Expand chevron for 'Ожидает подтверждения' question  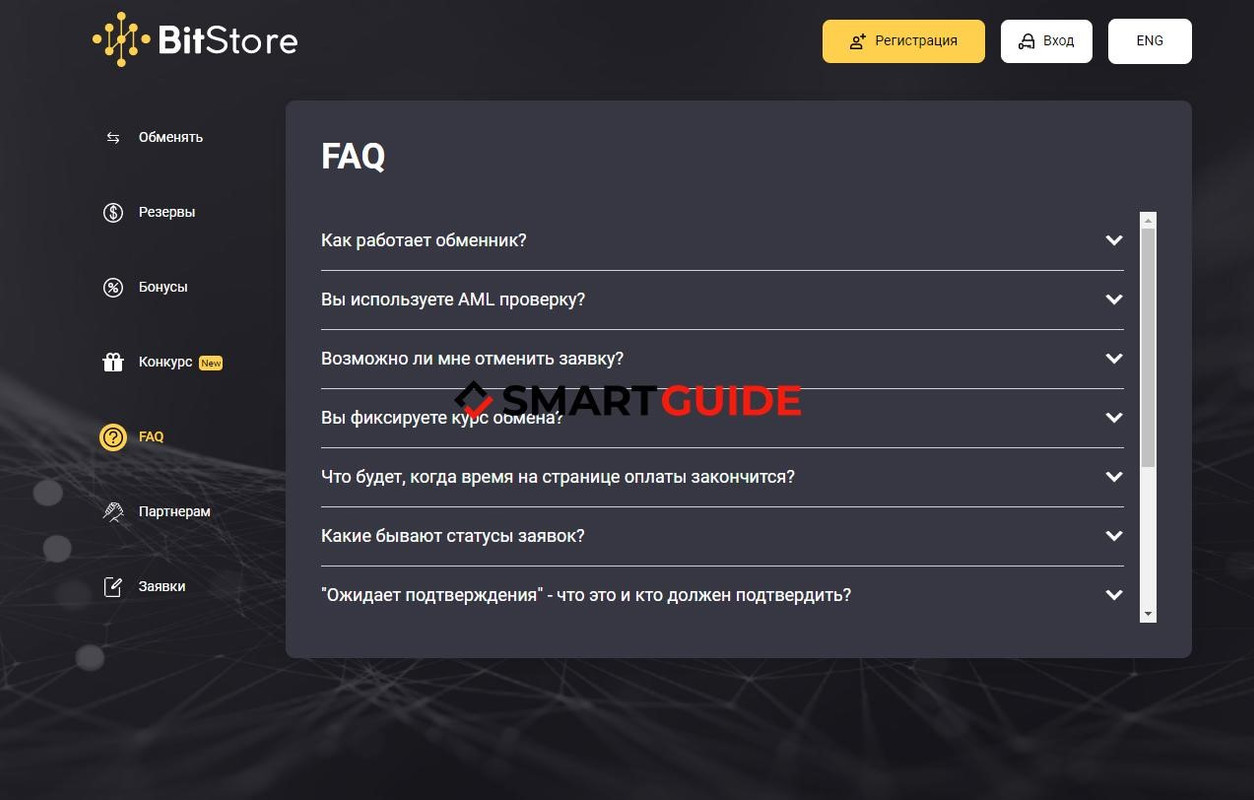click(x=1114, y=595)
